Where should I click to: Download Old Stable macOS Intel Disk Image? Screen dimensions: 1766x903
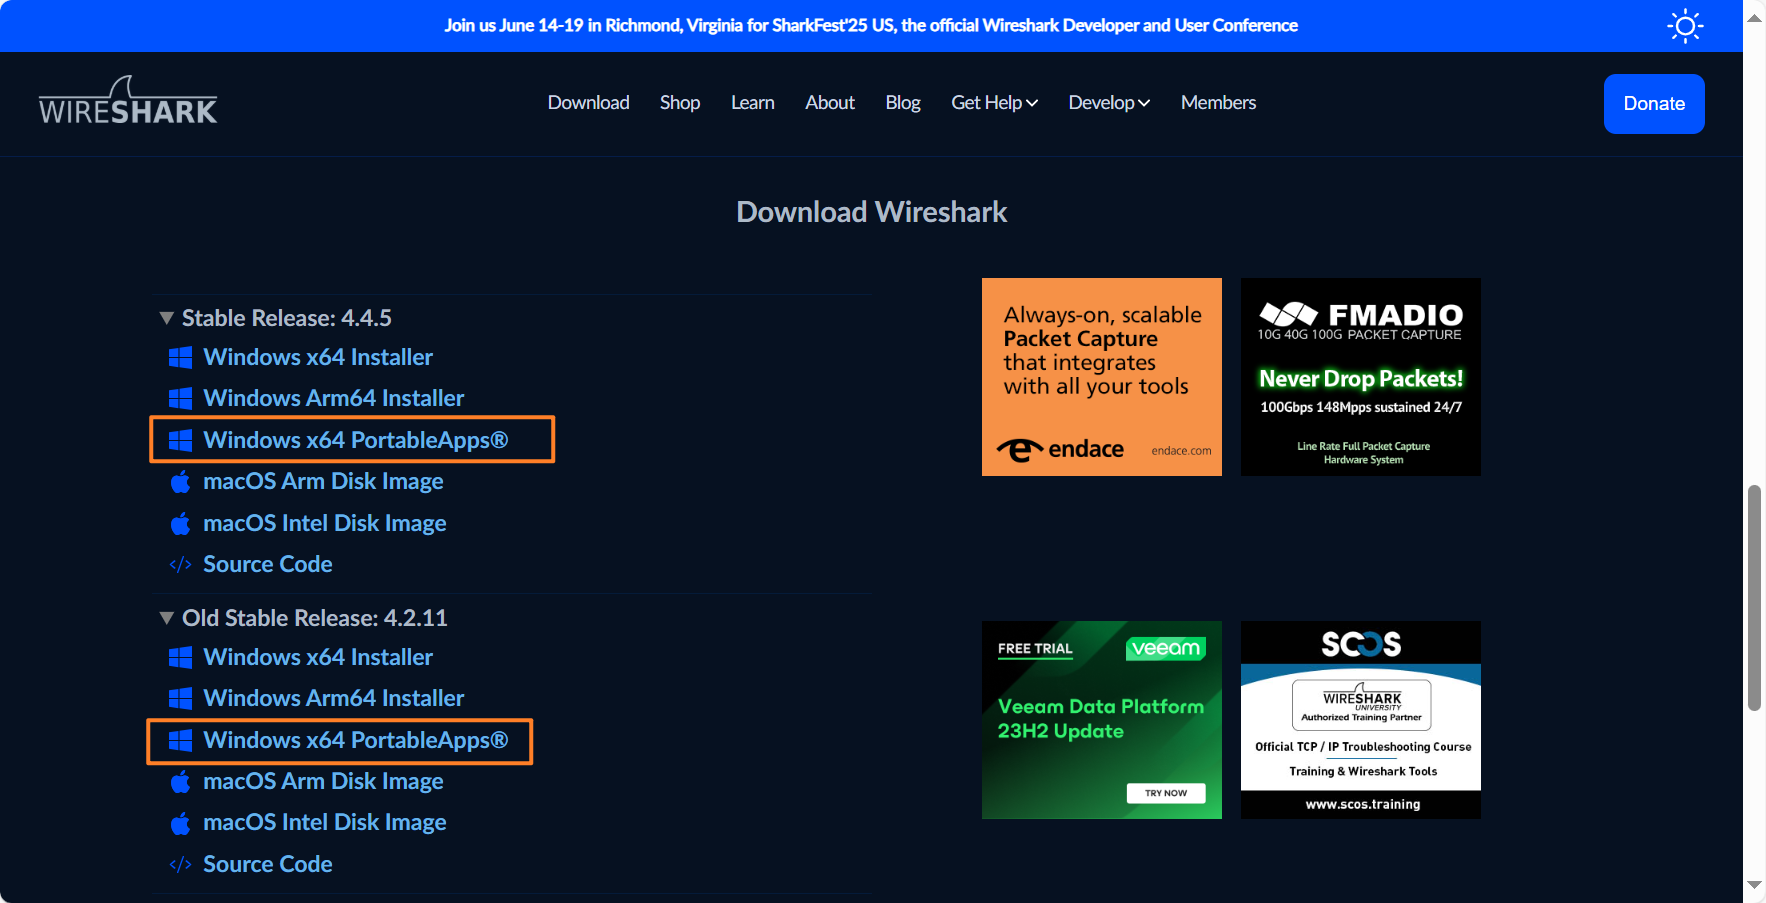point(325,822)
